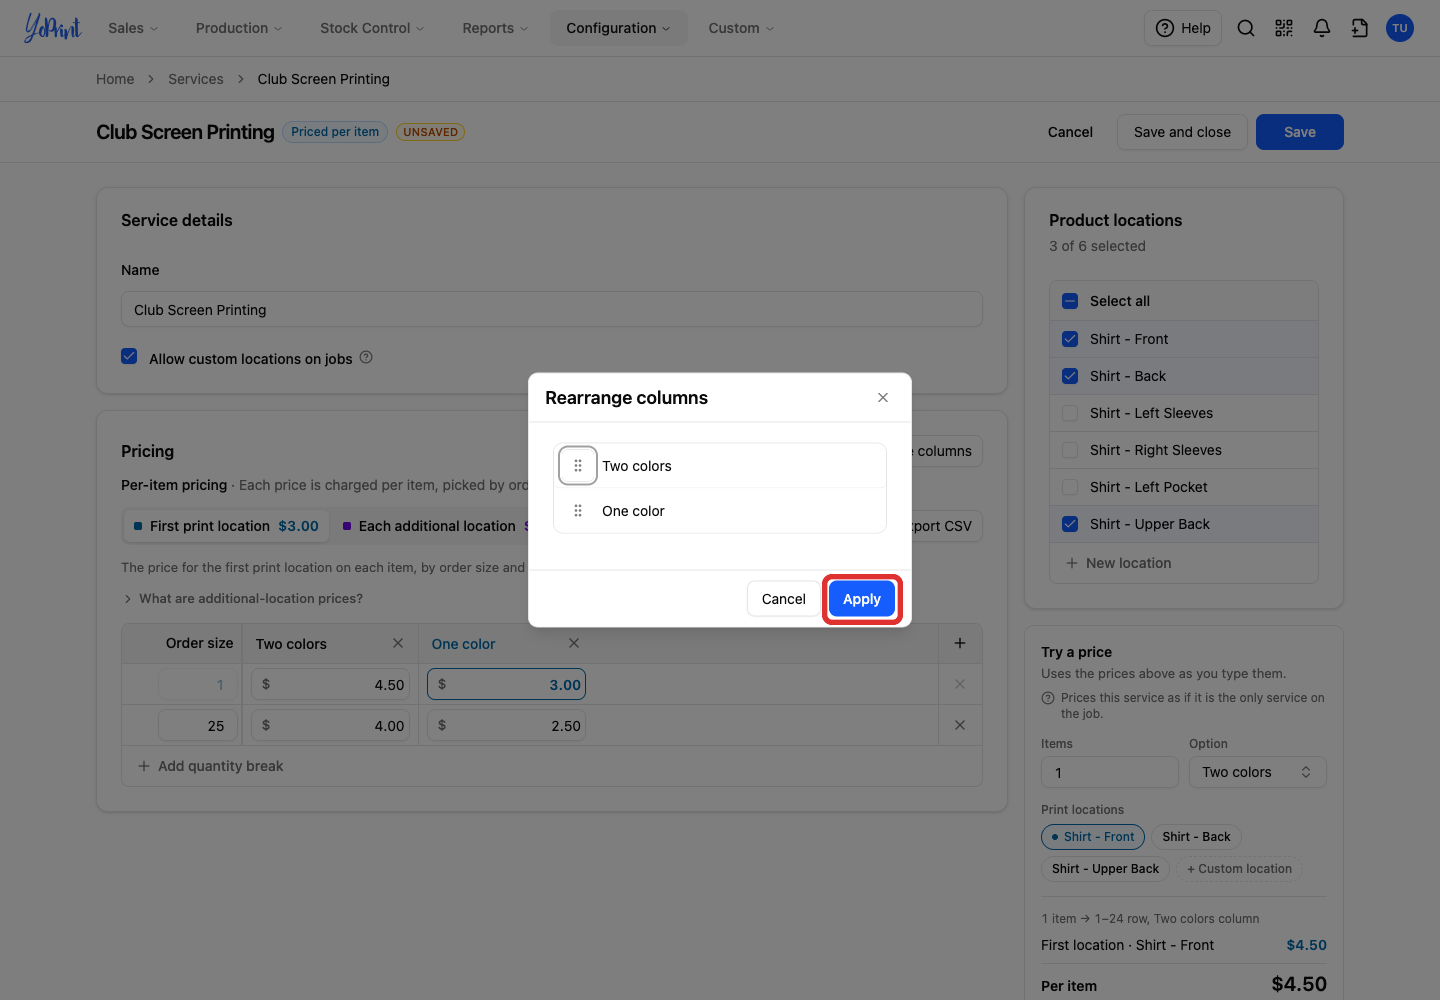1440x1000 pixels.
Task: Grab the One color drag handle
Action: click(x=578, y=511)
